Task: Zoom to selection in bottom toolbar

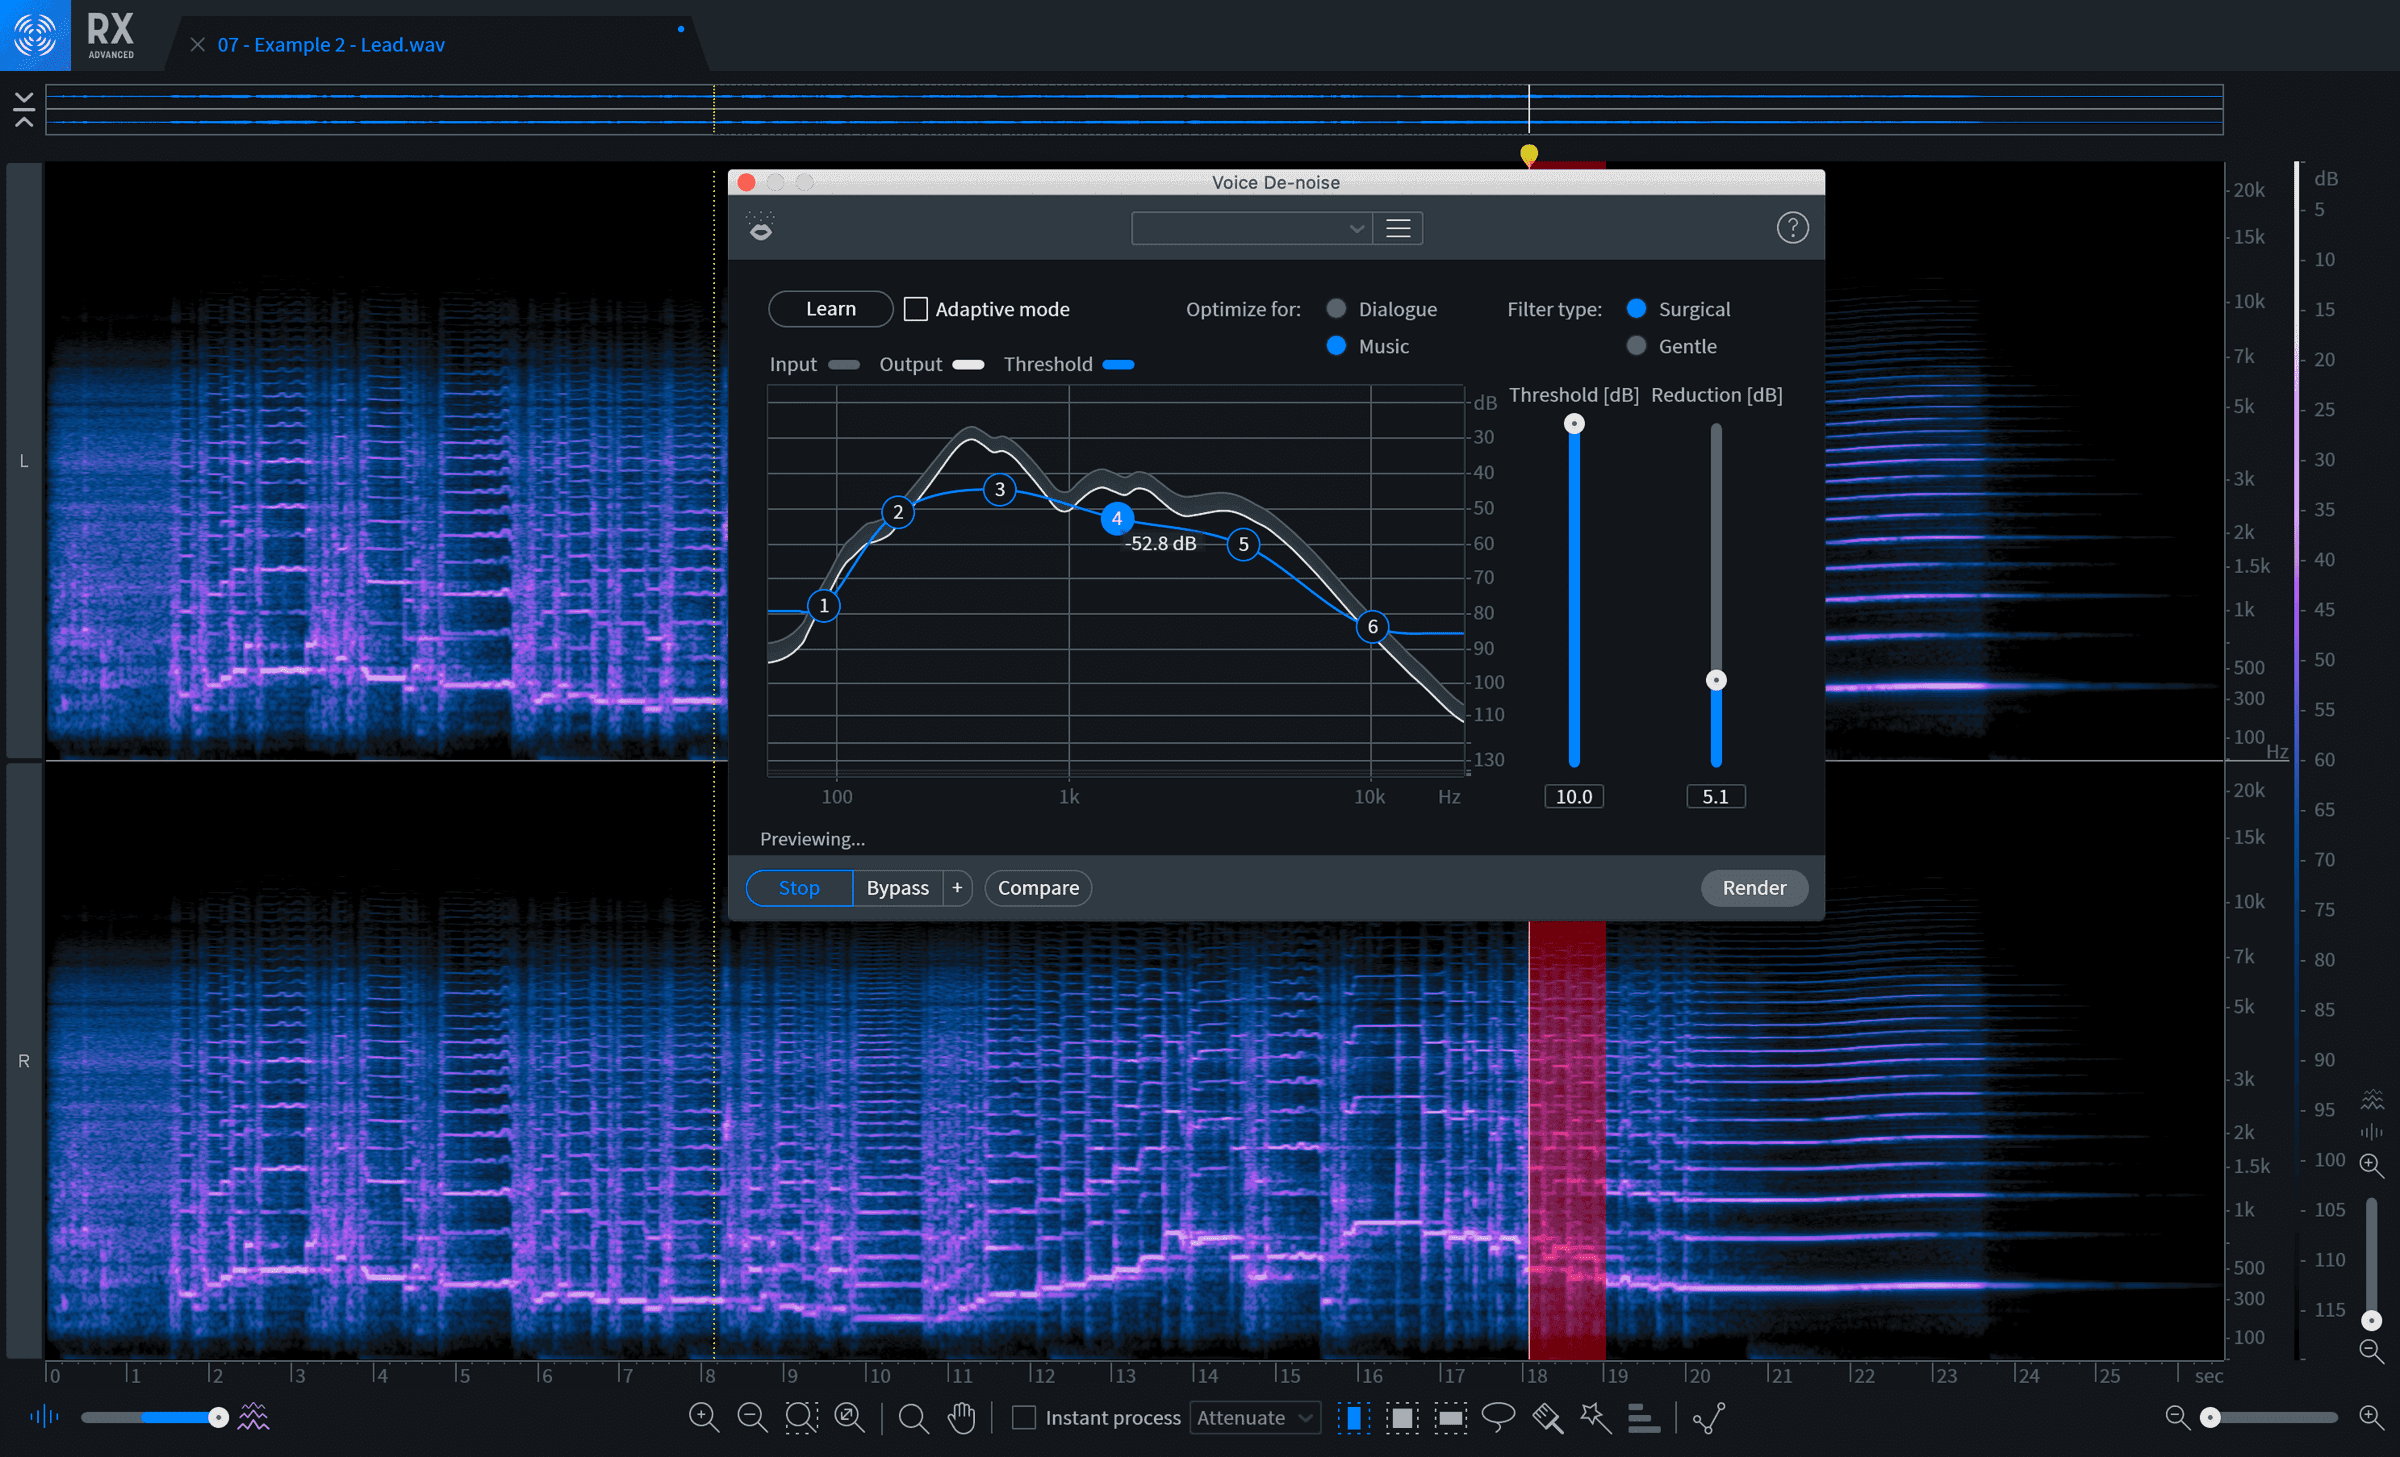Action: pos(801,1417)
